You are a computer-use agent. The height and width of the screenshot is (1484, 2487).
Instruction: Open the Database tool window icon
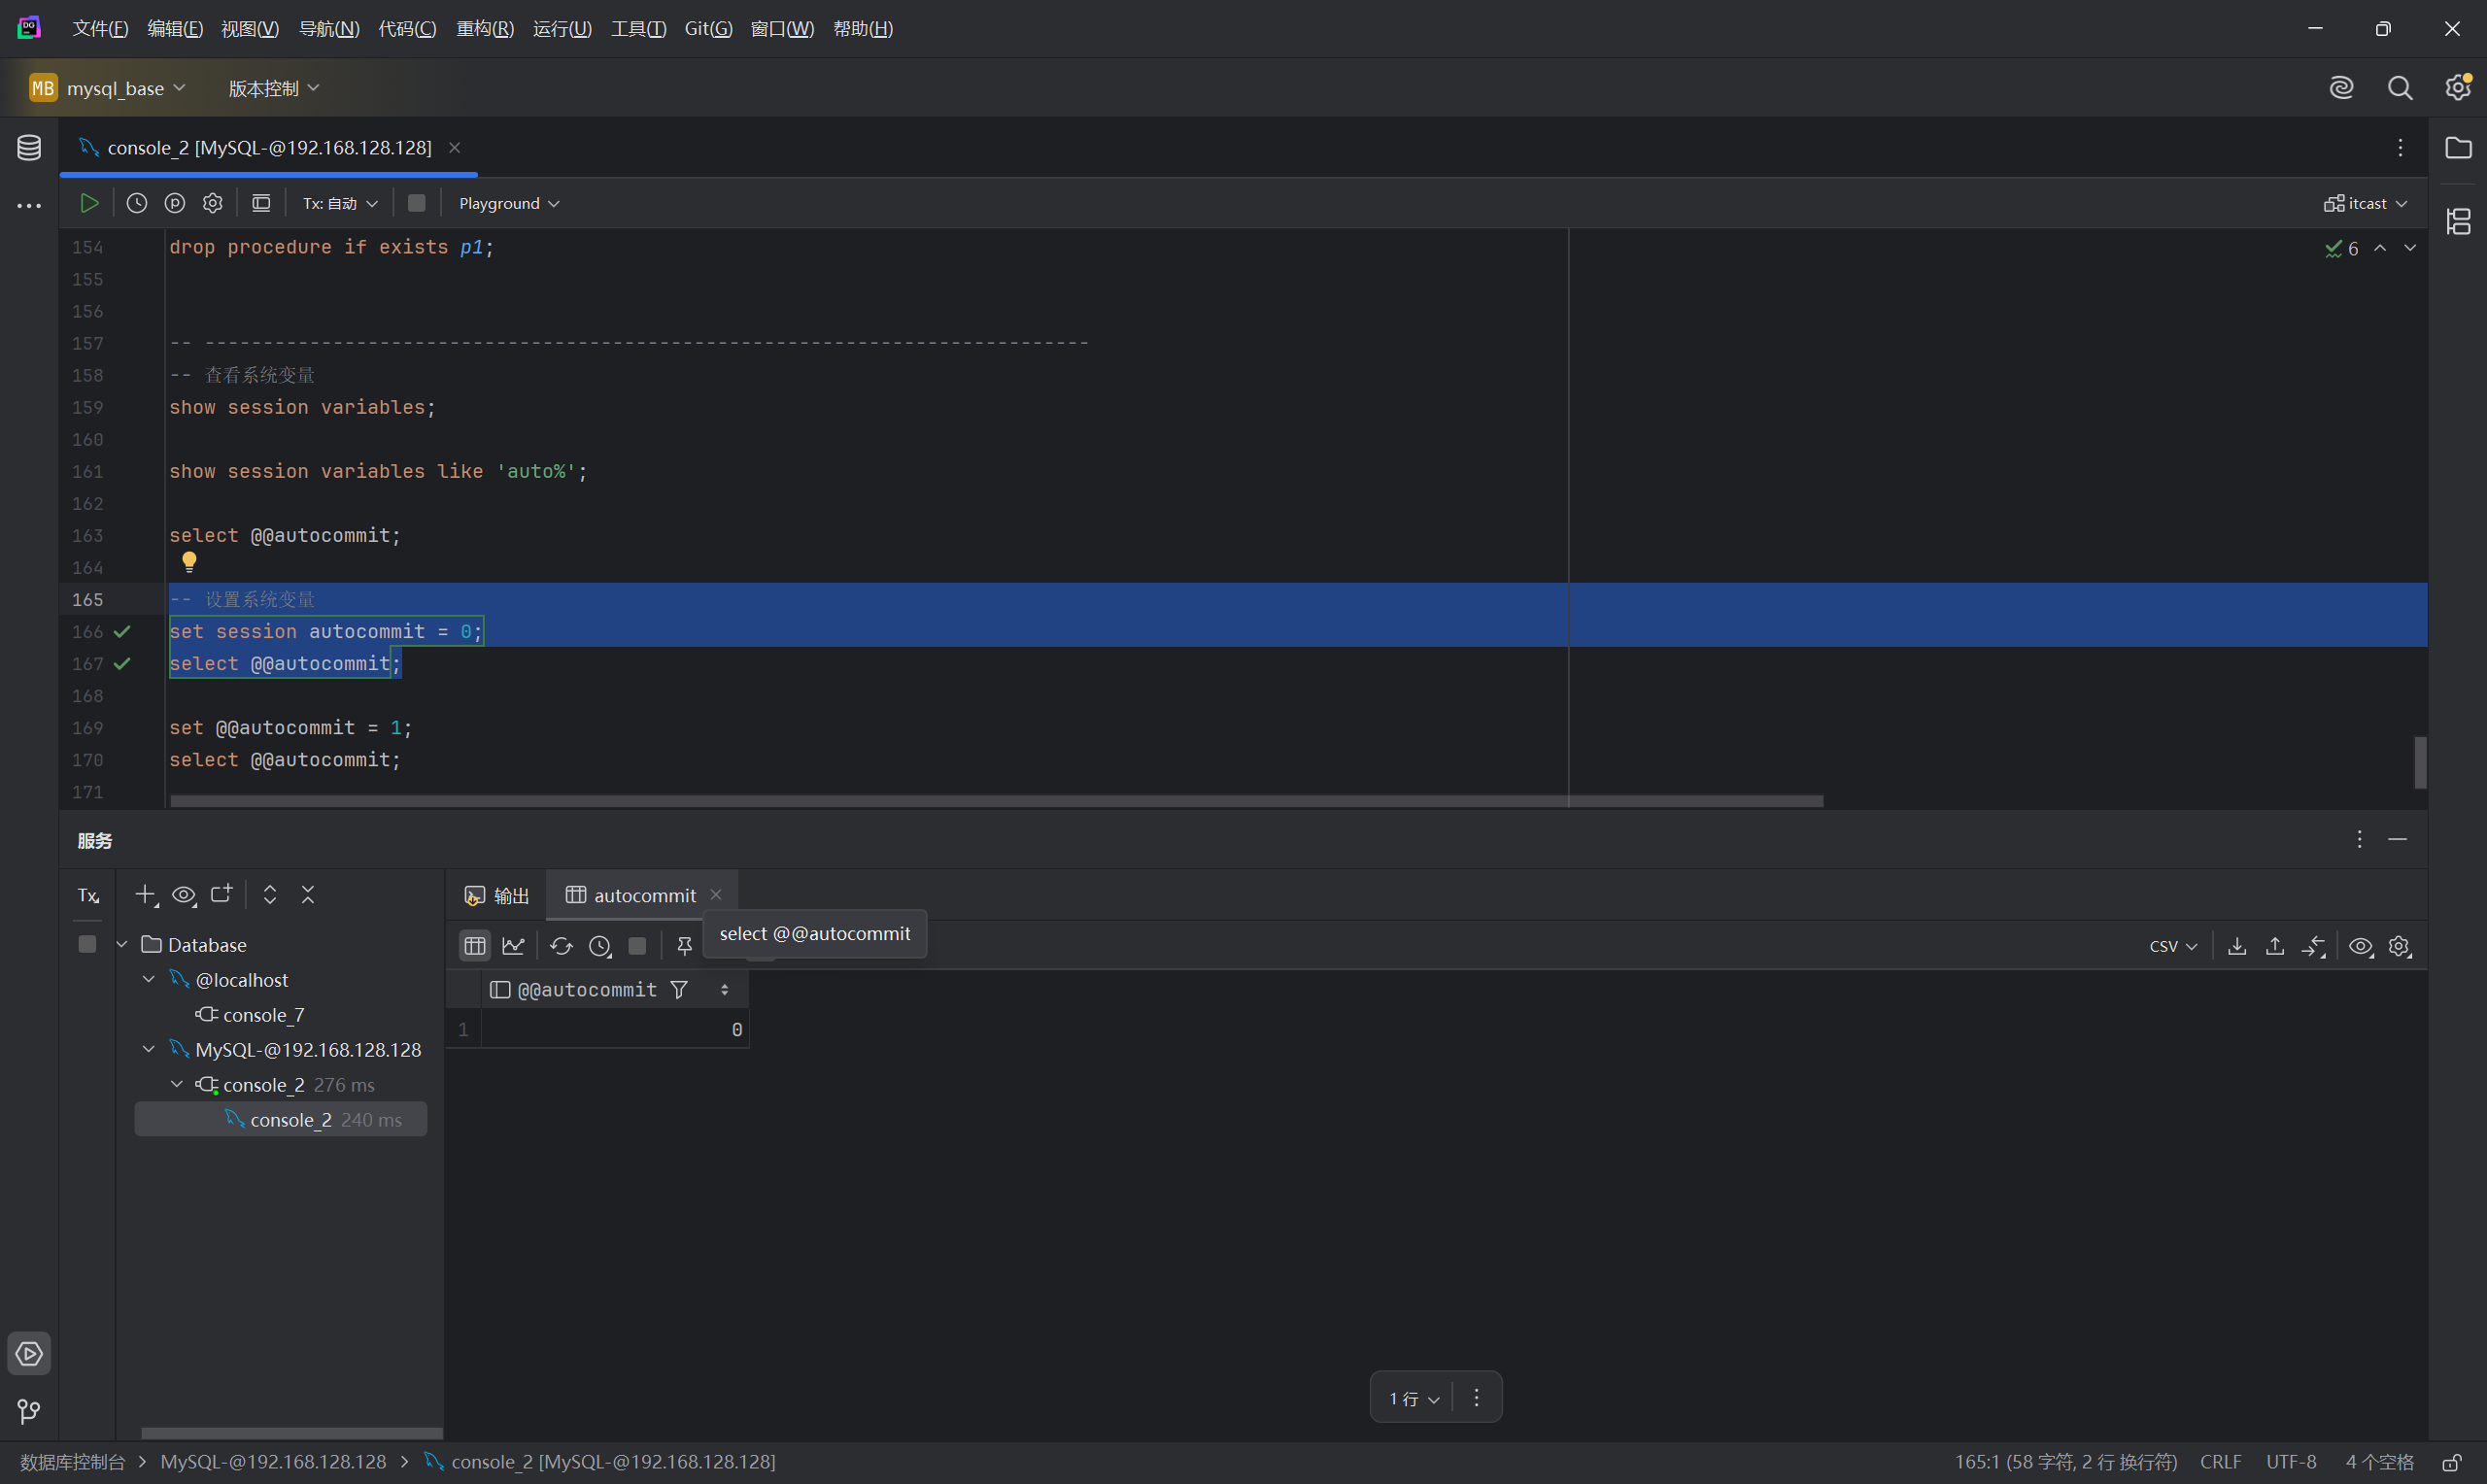pos(29,148)
